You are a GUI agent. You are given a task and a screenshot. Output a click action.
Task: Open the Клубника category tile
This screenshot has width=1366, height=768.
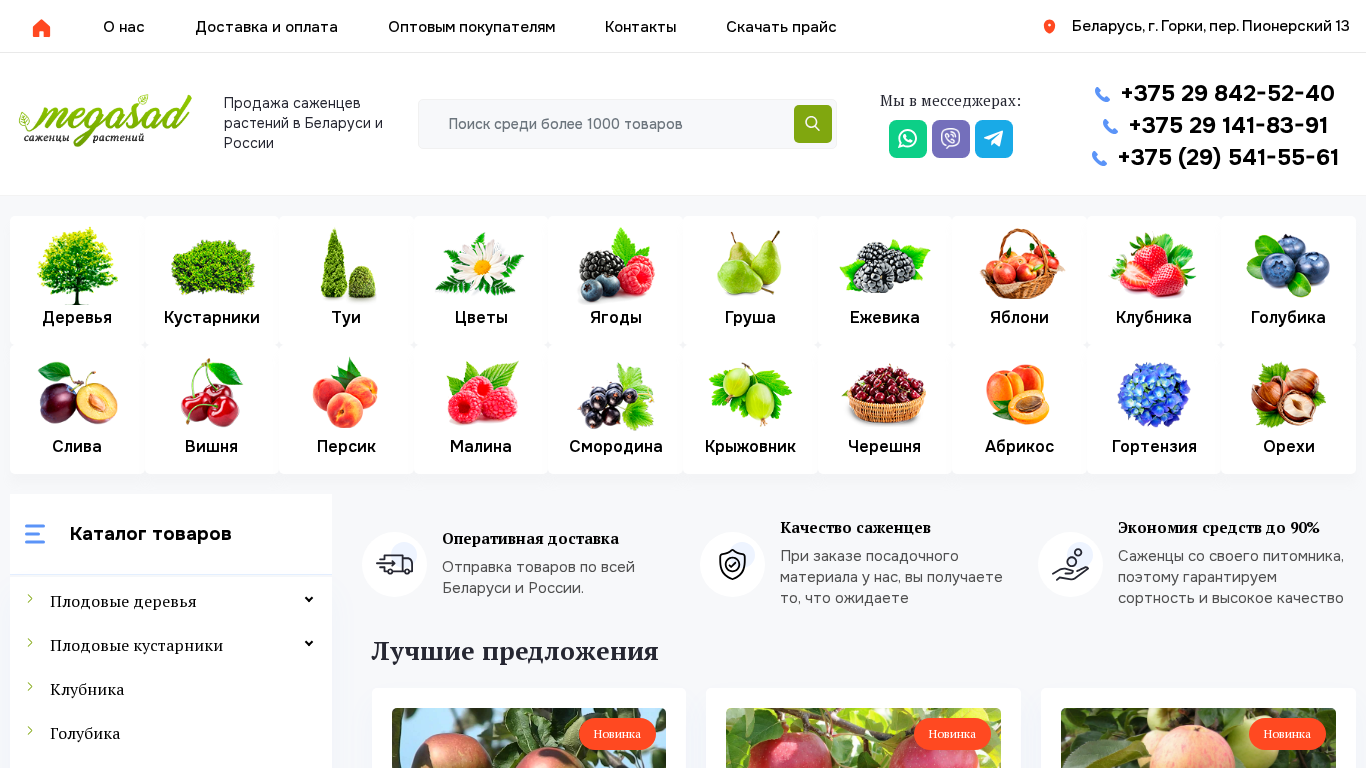[x=1154, y=280]
